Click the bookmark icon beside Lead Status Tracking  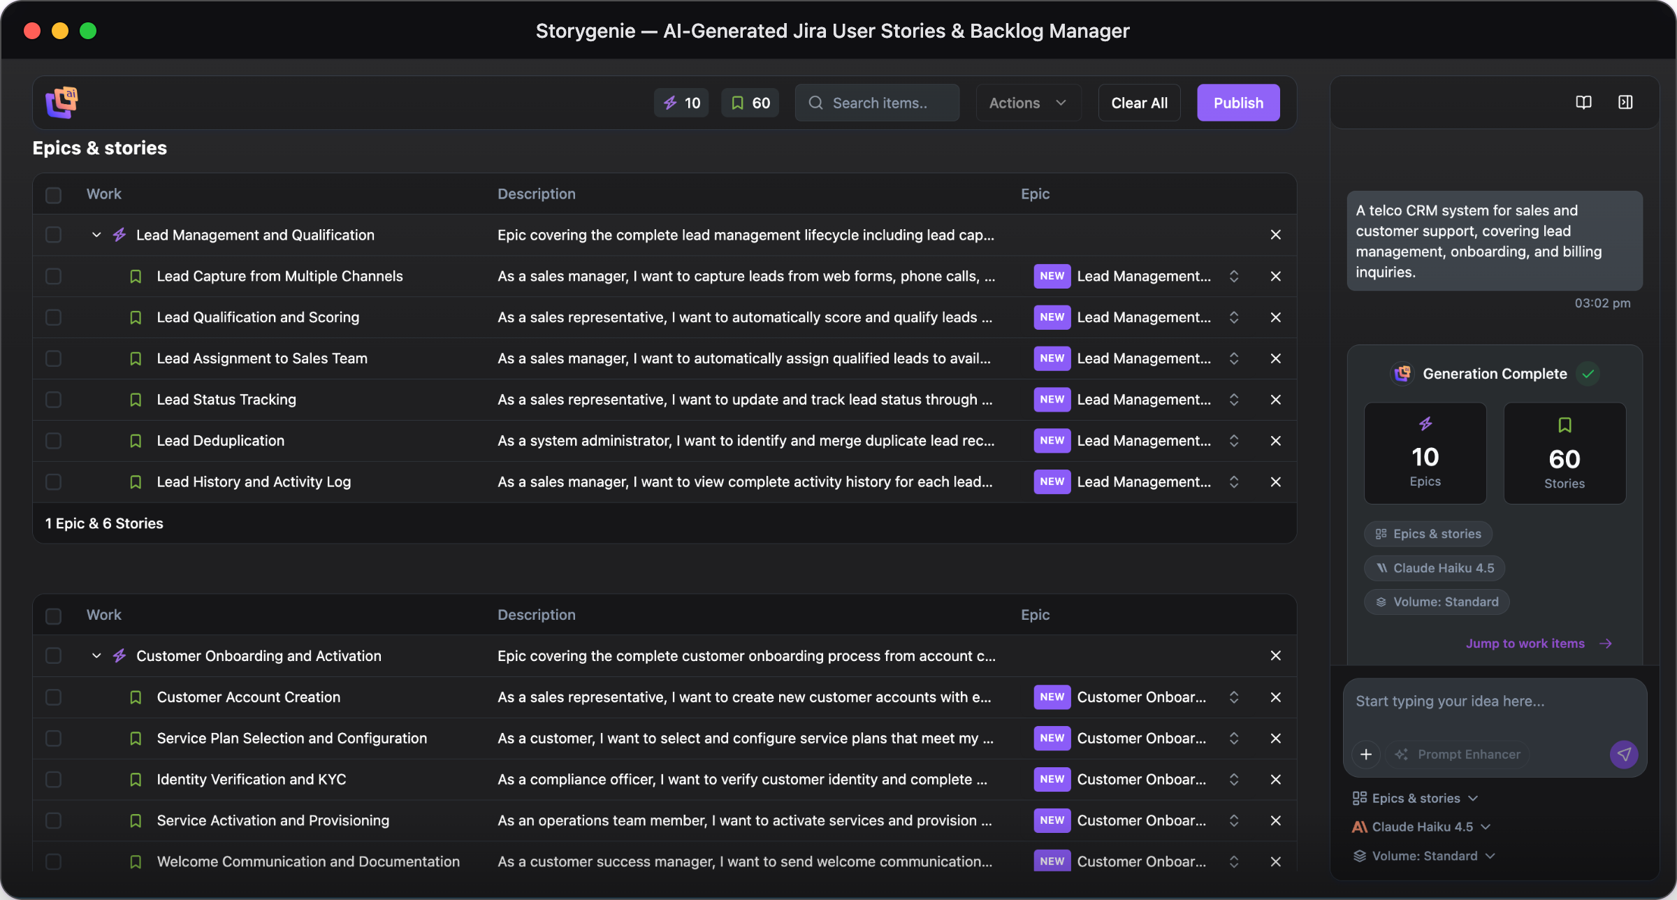[135, 399]
